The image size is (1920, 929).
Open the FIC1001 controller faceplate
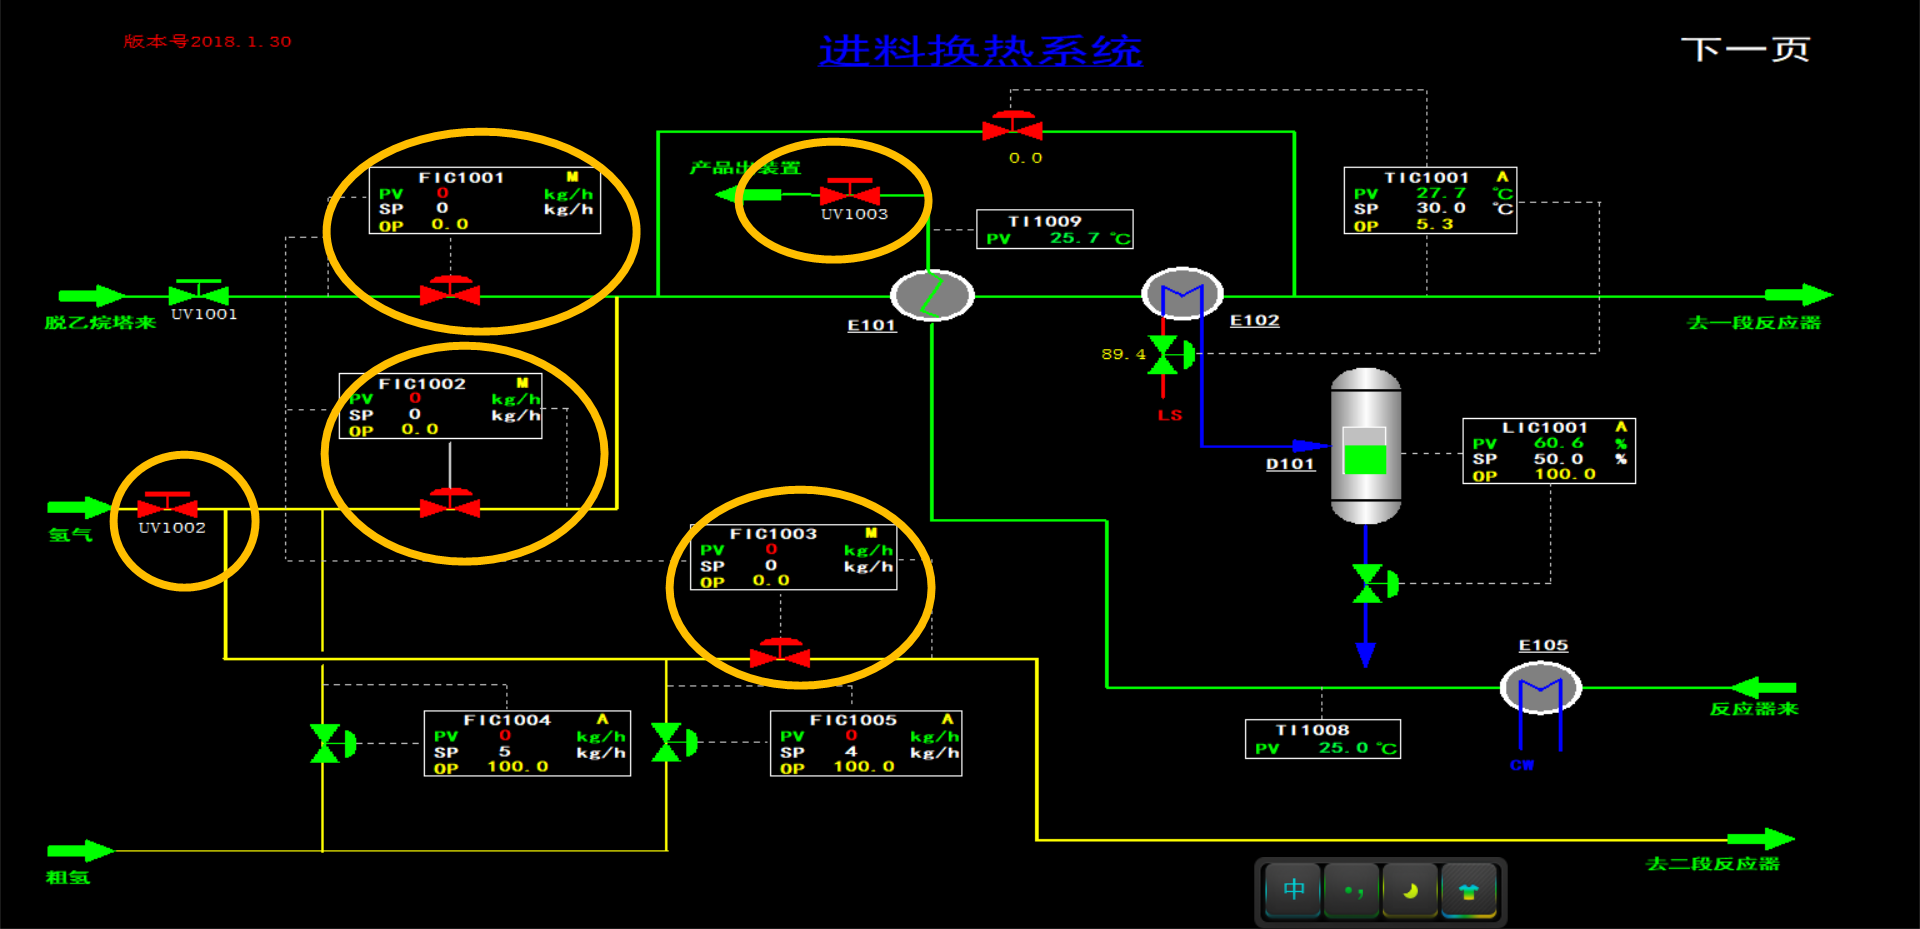coord(485,201)
